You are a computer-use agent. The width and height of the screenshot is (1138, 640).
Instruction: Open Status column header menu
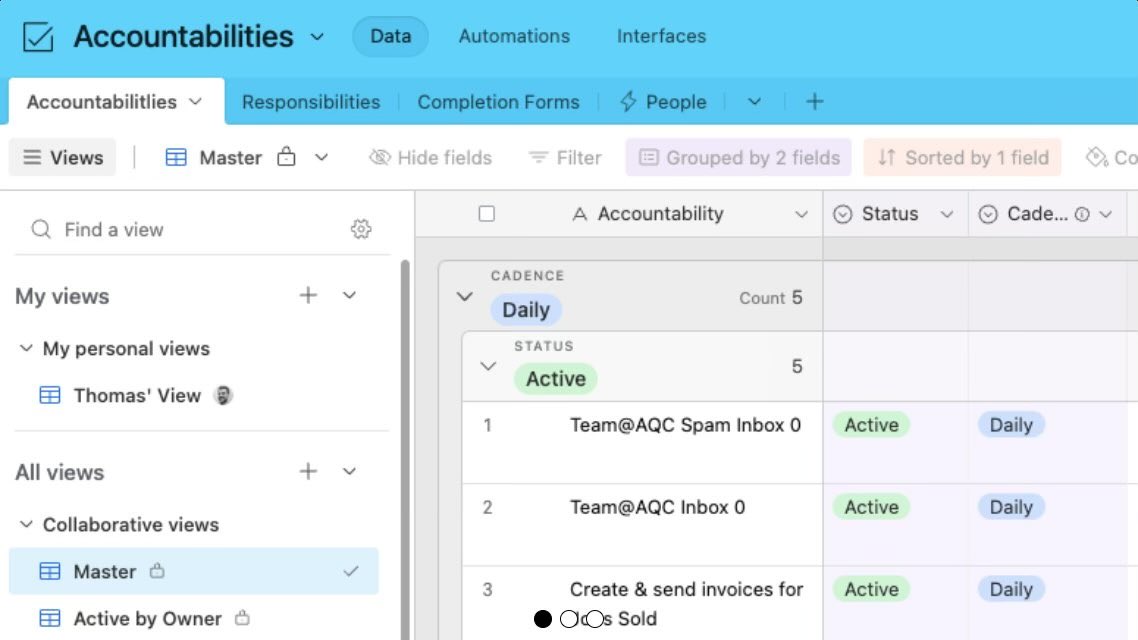coord(946,215)
